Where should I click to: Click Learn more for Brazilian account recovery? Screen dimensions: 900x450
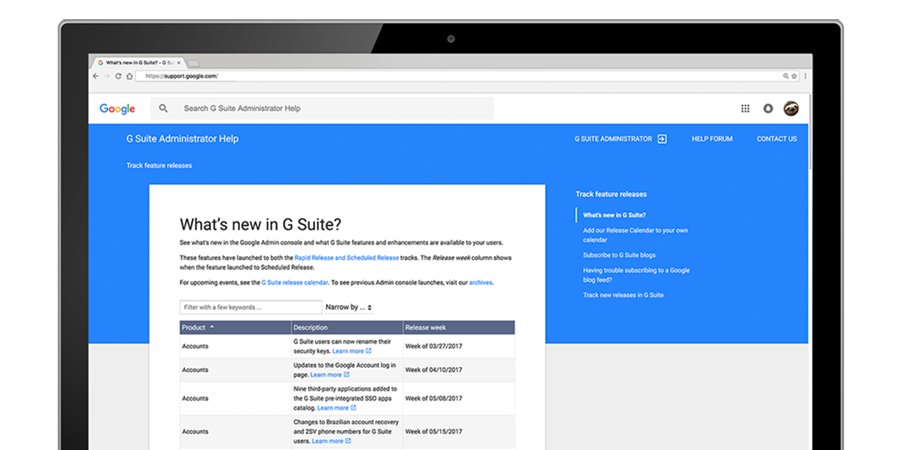click(328, 441)
